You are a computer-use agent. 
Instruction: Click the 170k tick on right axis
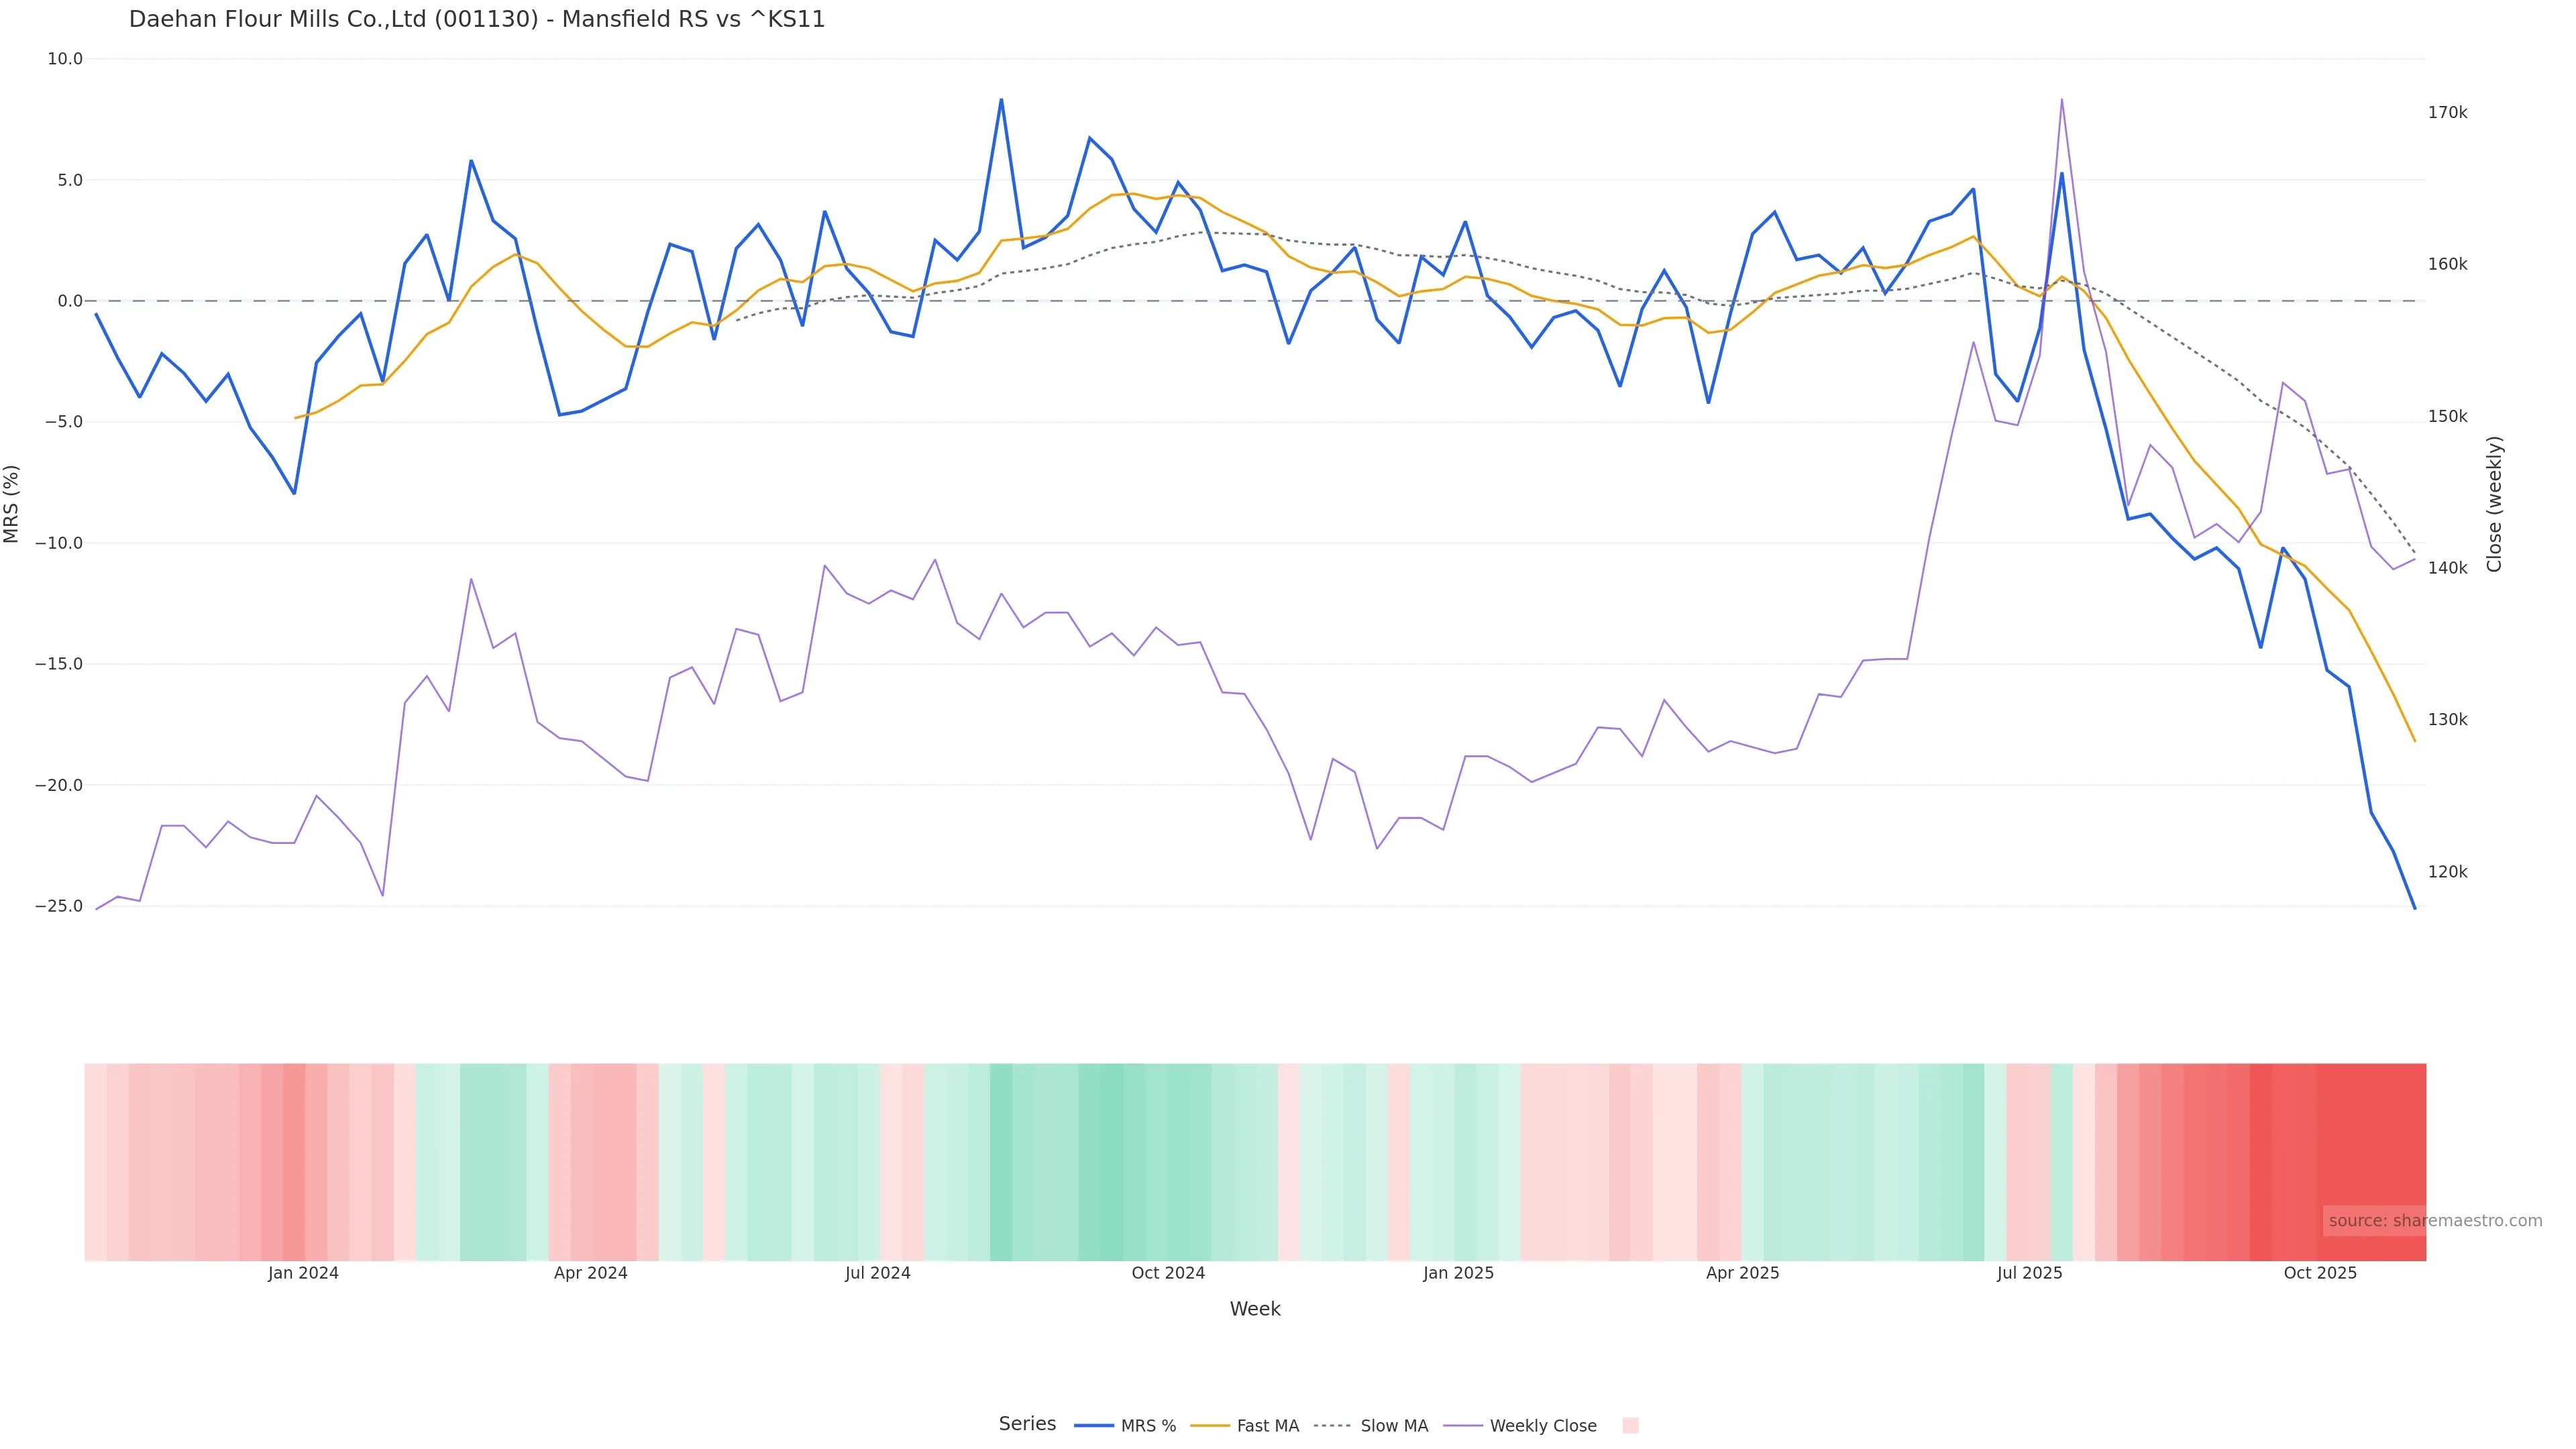(2447, 113)
